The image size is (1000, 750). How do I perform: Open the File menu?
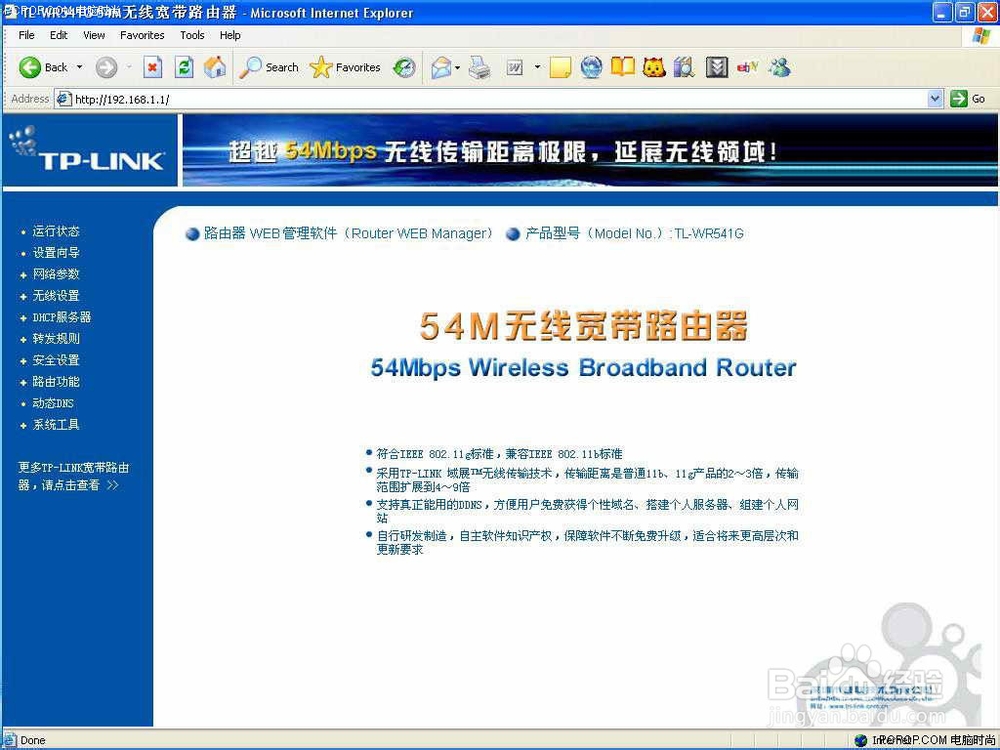coord(27,35)
